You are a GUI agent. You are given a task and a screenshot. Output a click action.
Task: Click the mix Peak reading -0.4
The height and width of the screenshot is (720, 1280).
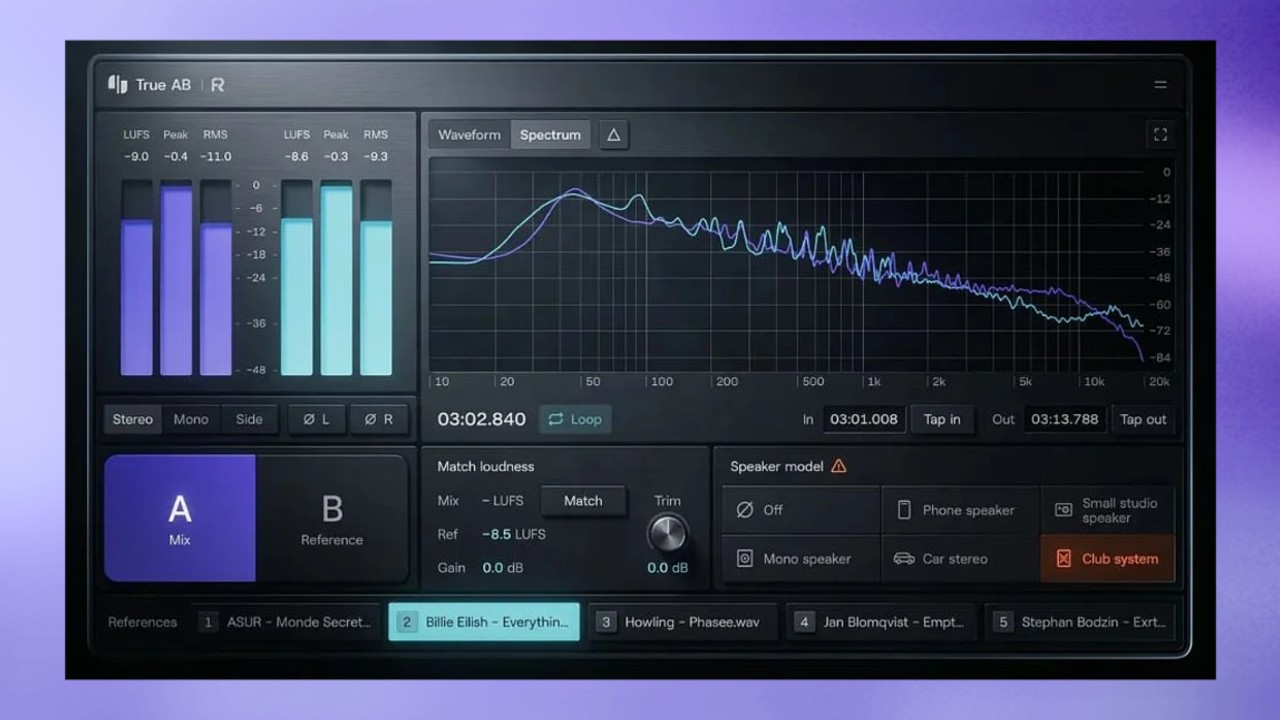[x=175, y=156]
